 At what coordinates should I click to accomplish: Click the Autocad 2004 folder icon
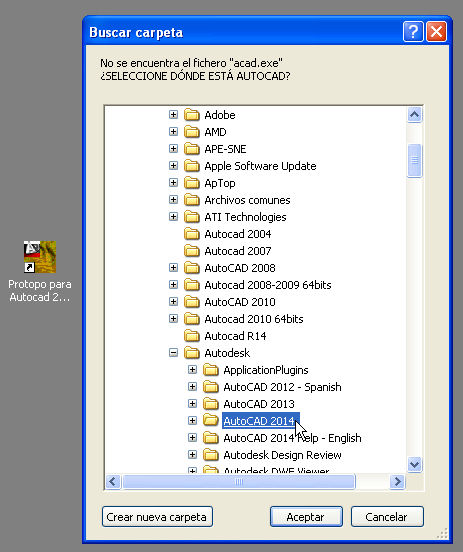pyautogui.click(x=192, y=234)
